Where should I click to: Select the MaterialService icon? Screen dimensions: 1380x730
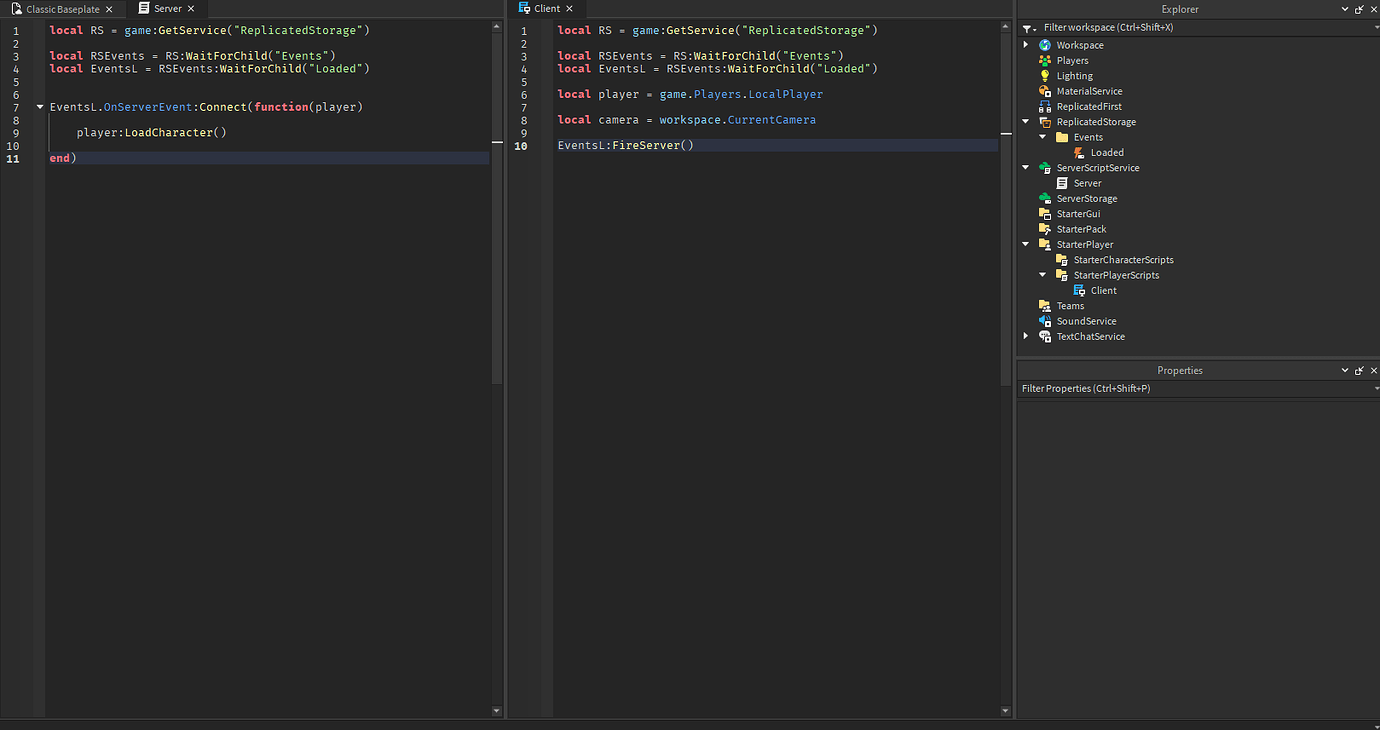1045,91
